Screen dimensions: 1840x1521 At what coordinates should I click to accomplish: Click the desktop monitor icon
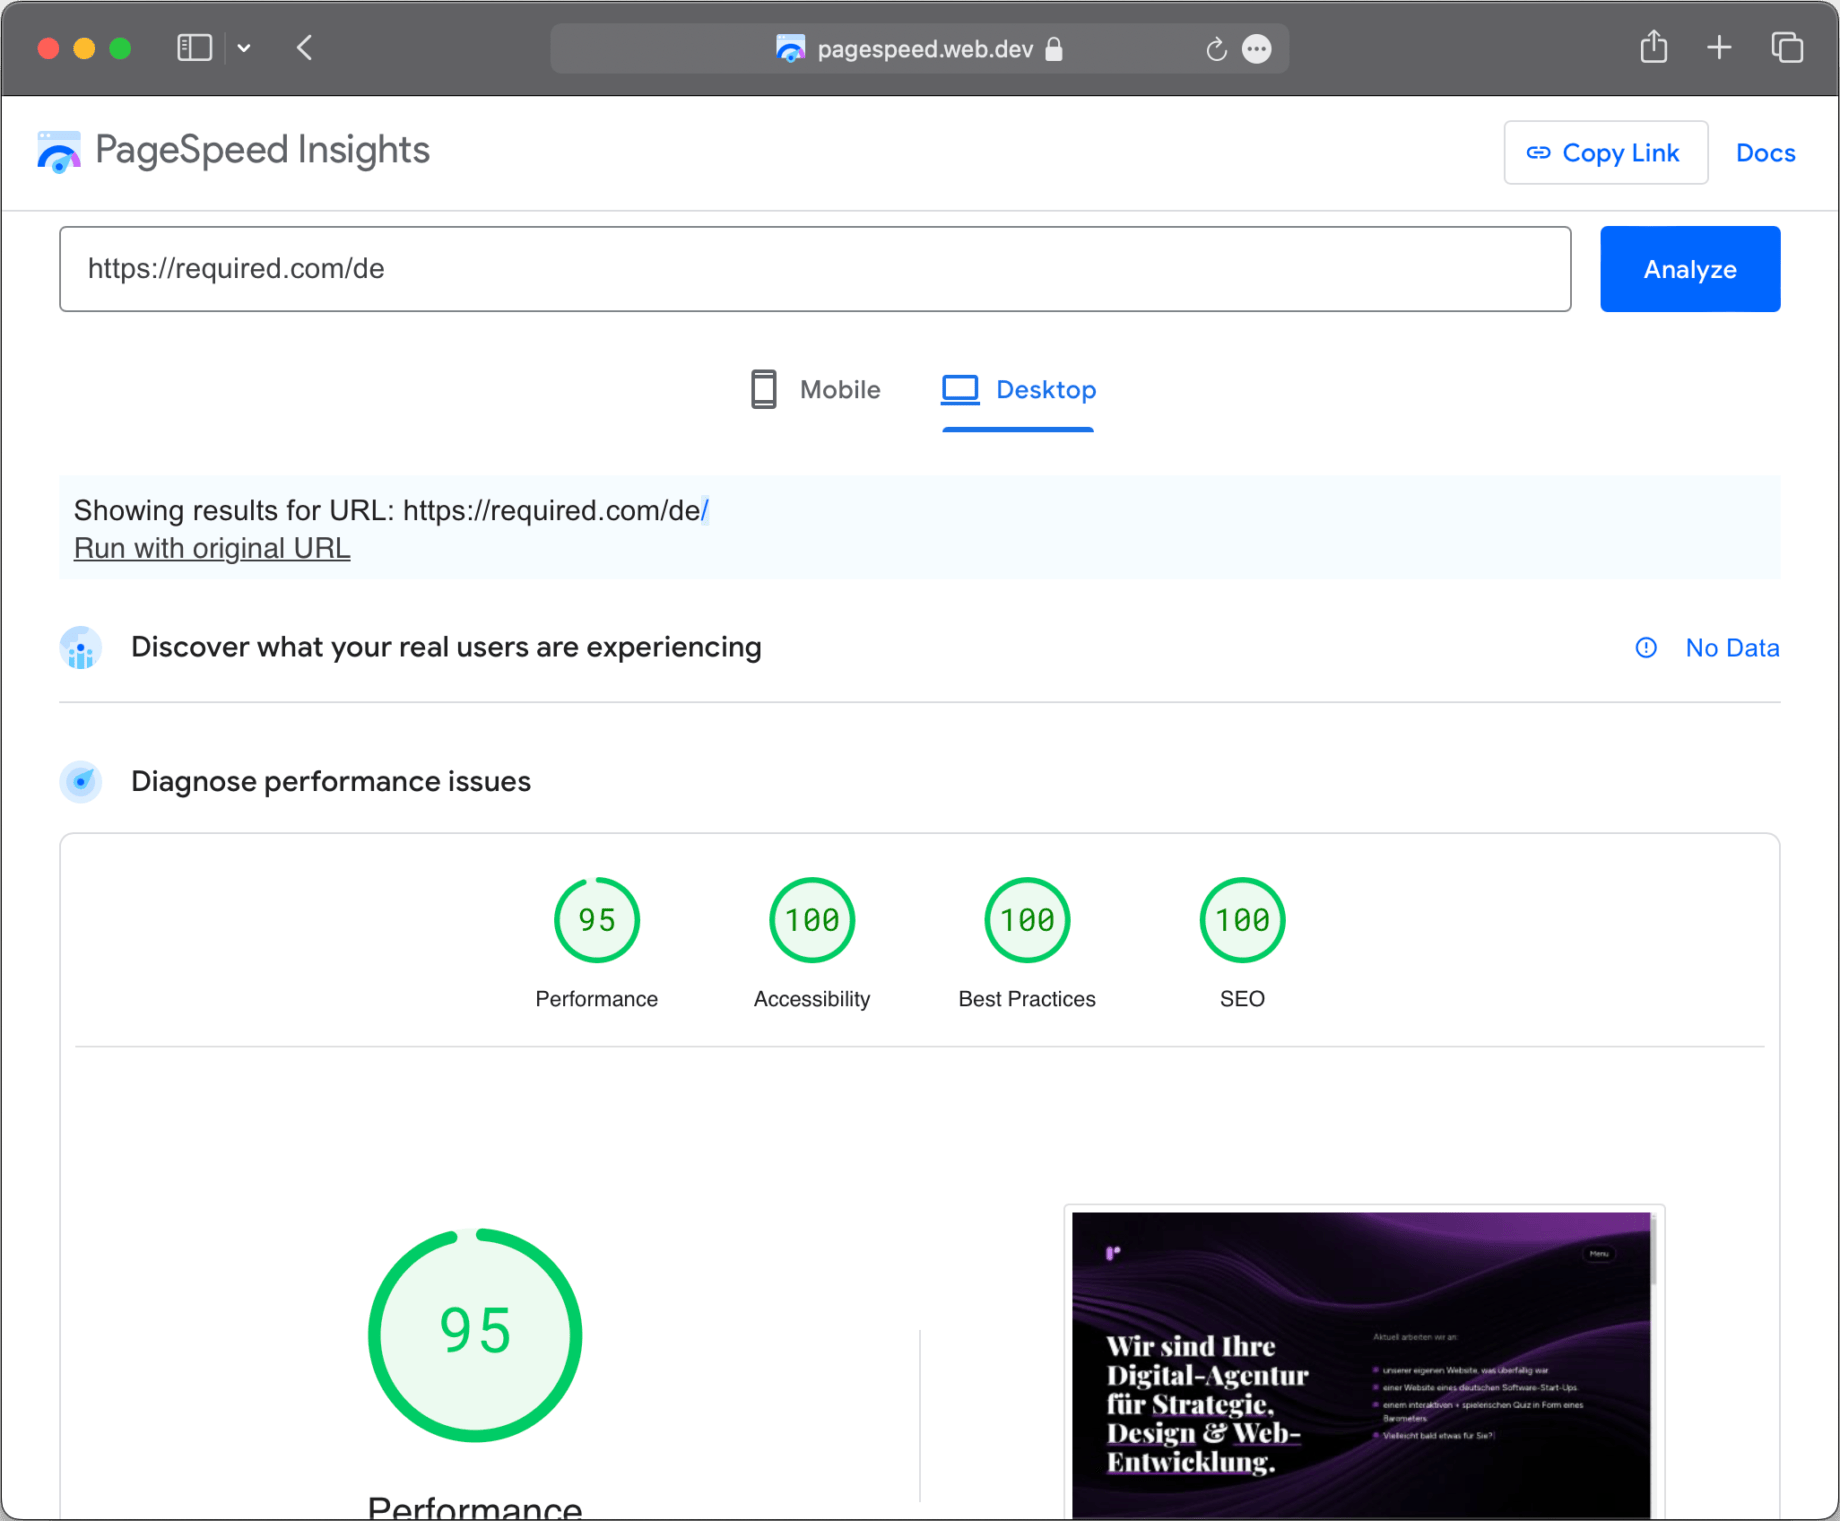[x=959, y=390]
